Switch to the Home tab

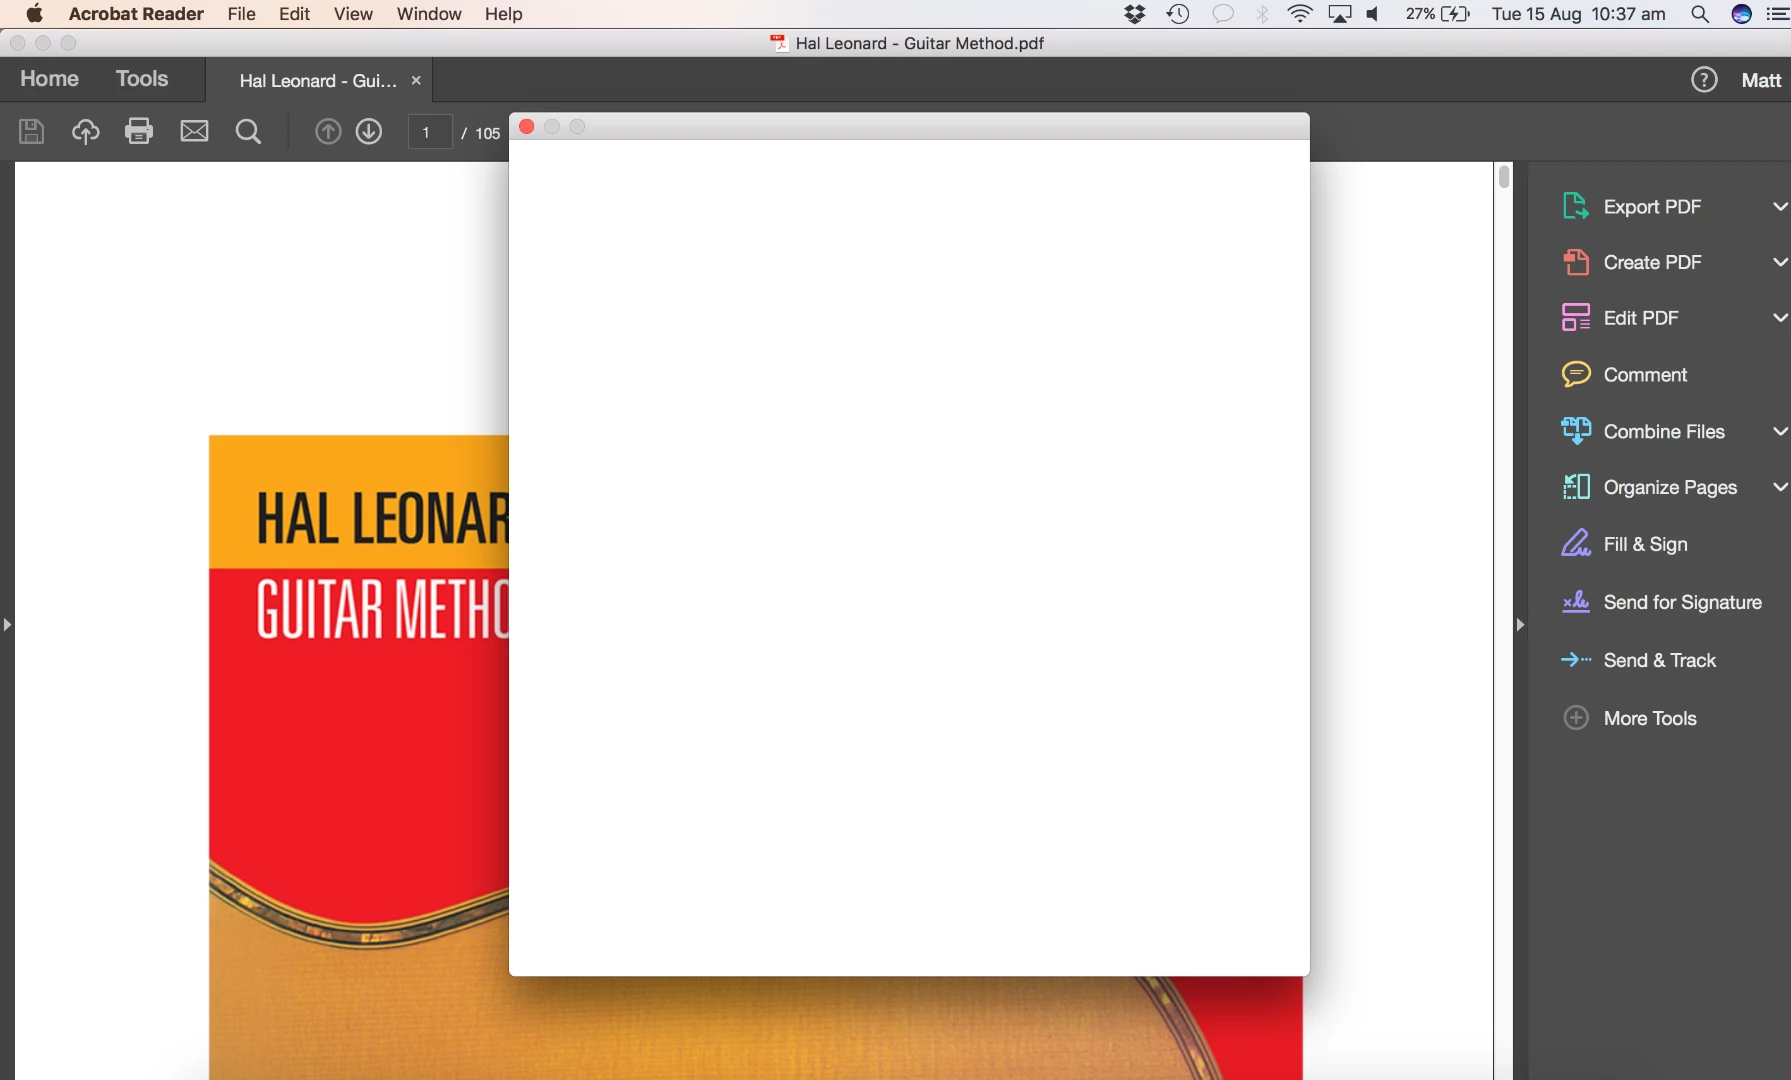click(49, 79)
